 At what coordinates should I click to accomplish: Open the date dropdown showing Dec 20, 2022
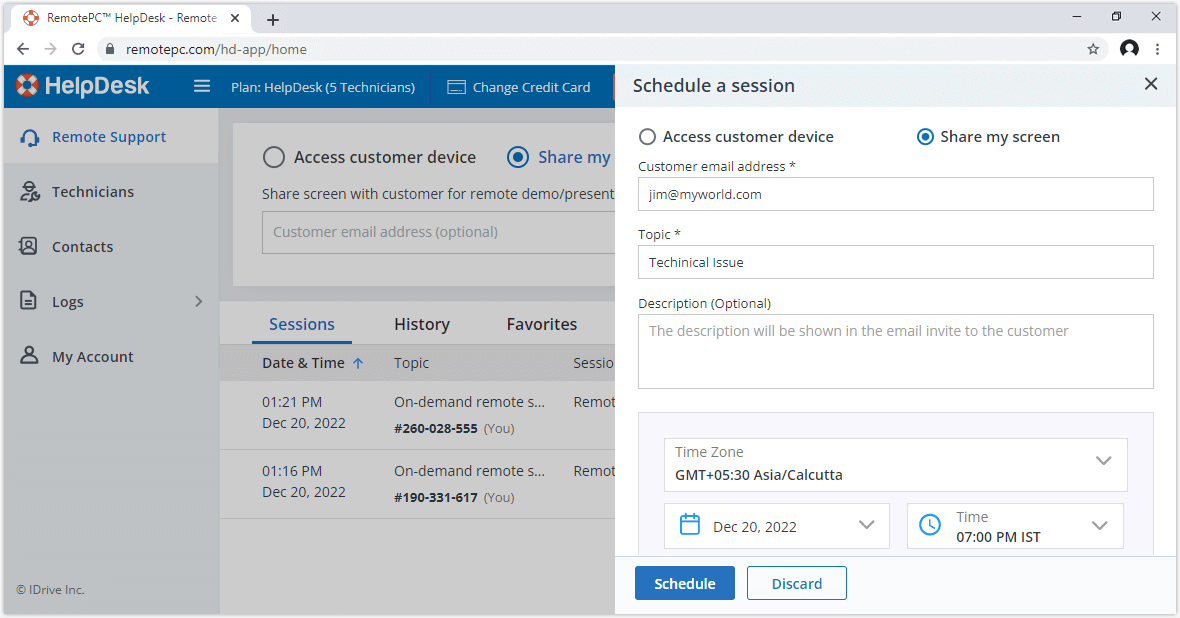click(777, 526)
